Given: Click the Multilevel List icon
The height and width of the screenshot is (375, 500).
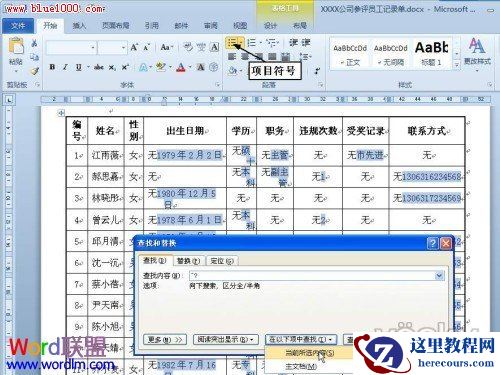Looking at the screenshot, I should pyautogui.click(x=272, y=43).
